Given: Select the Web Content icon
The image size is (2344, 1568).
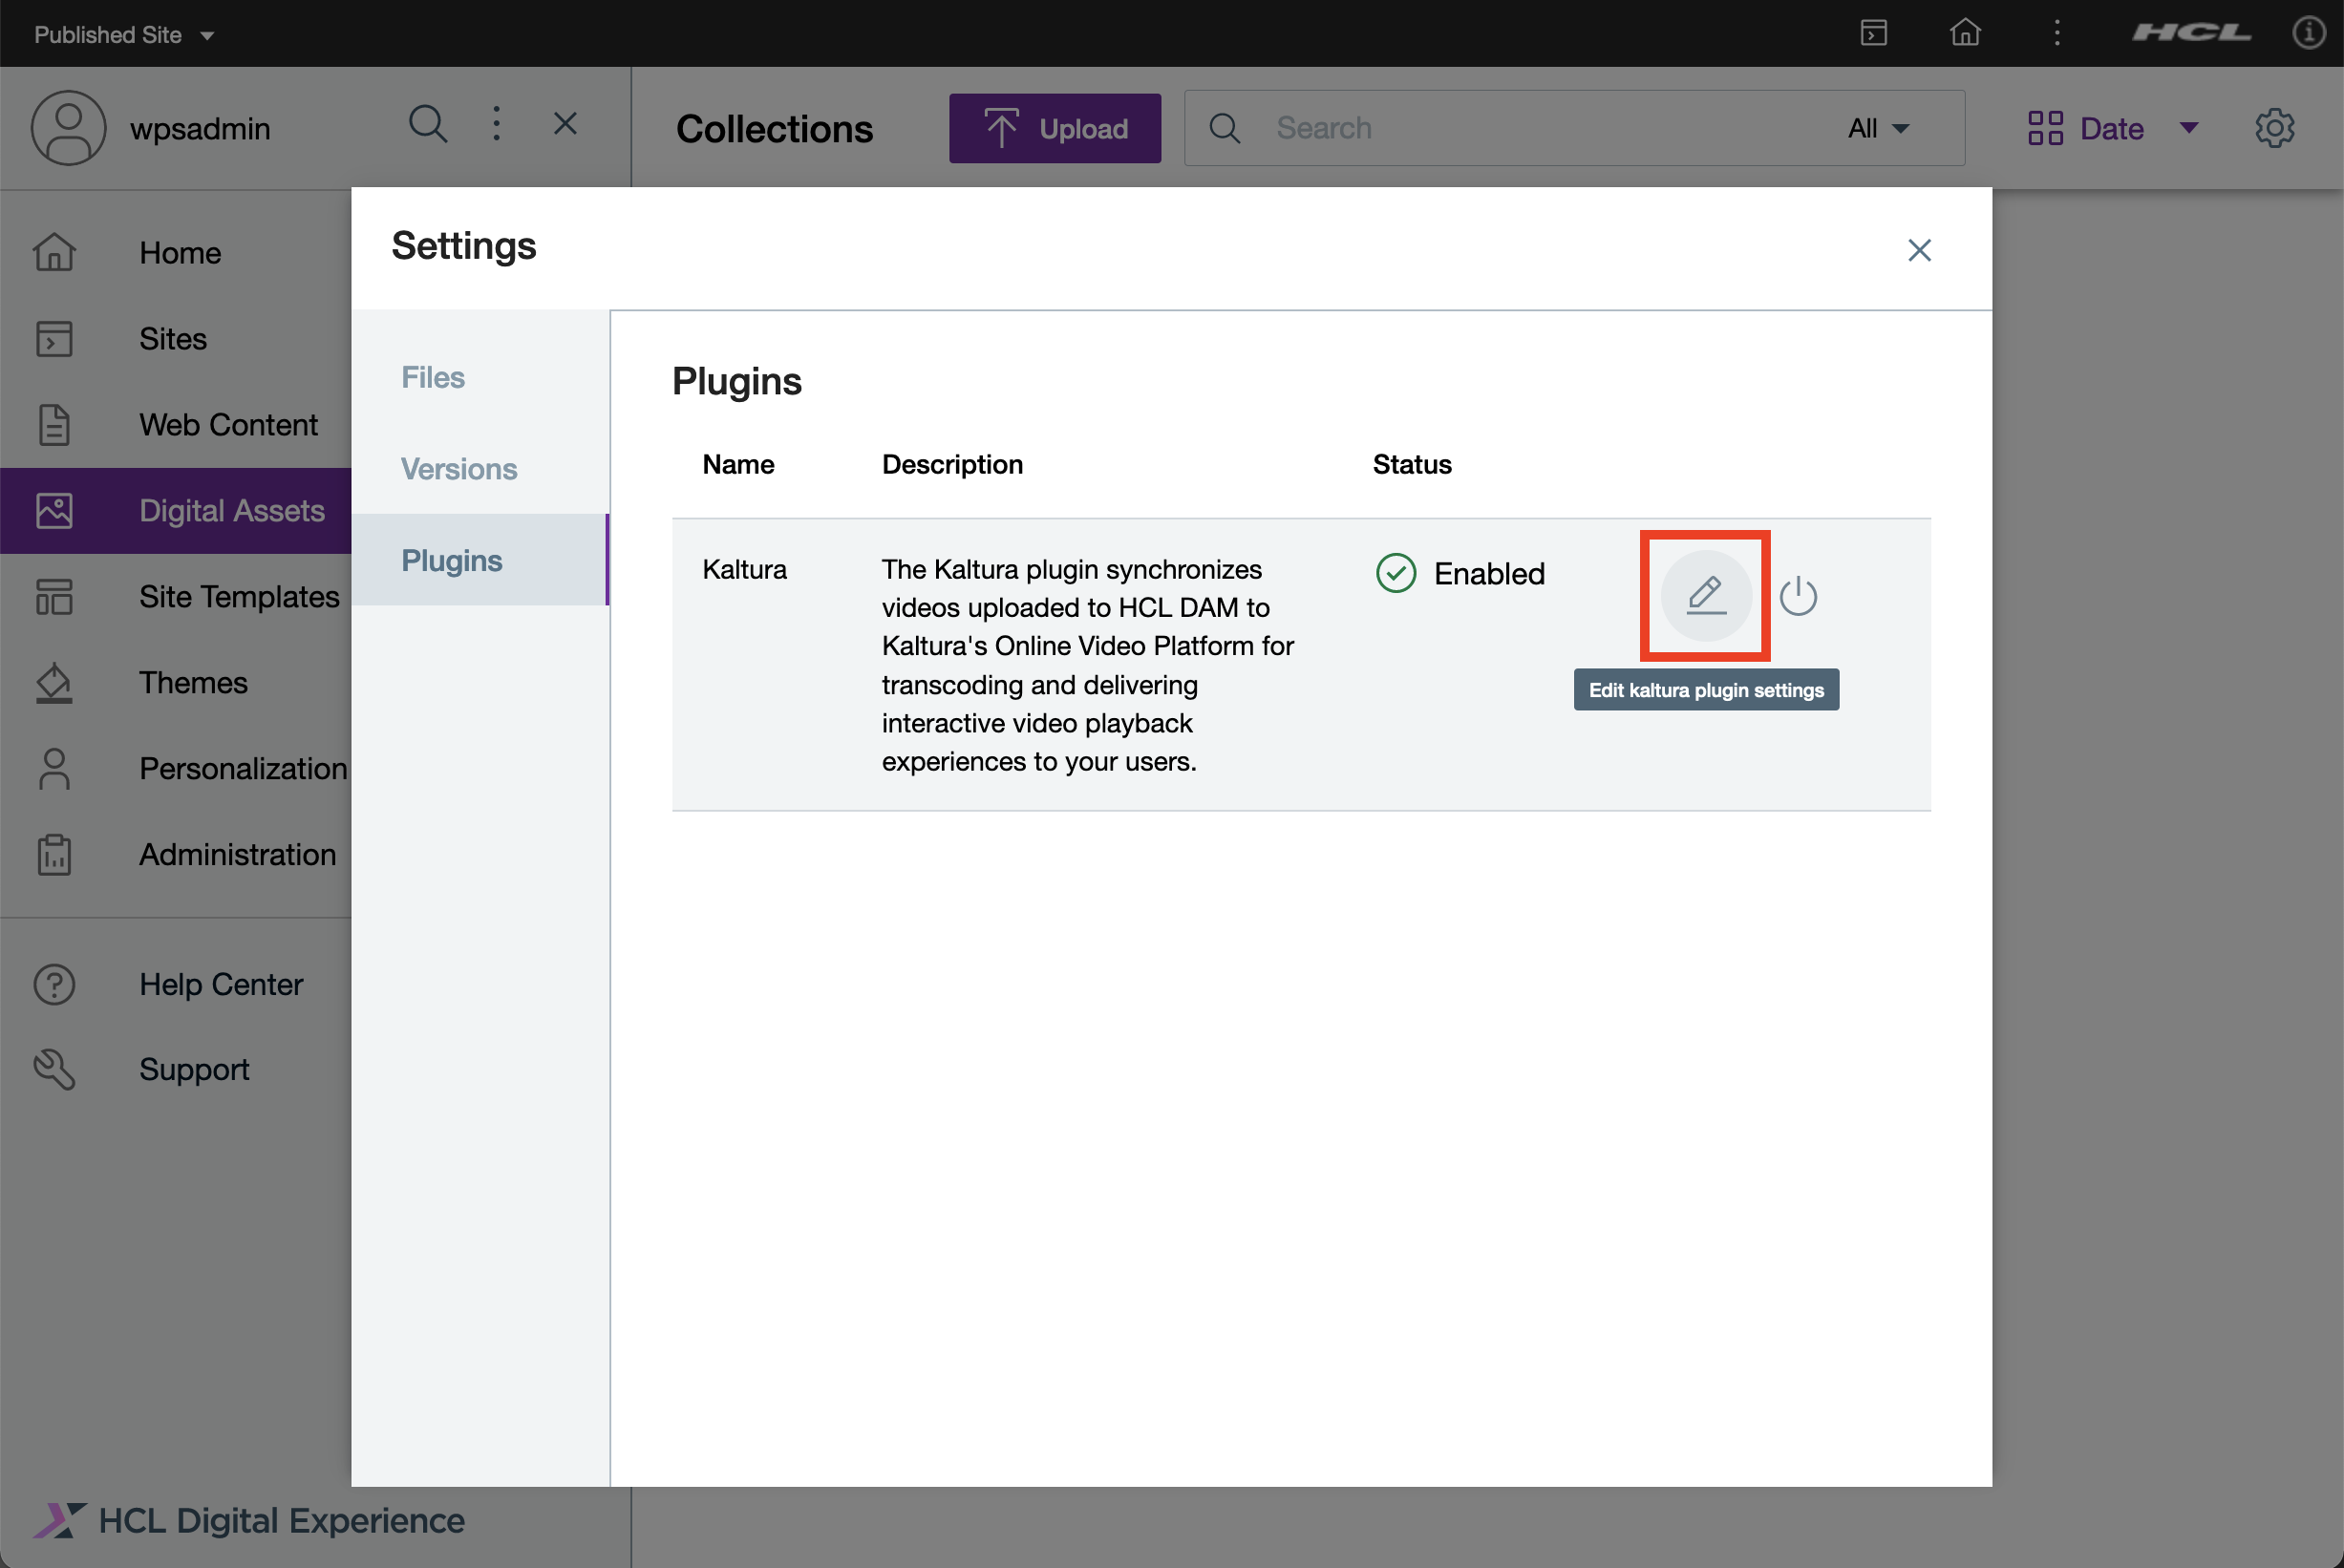Looking at the screenshot, I should pyautogui.click(x=53, y=424).
